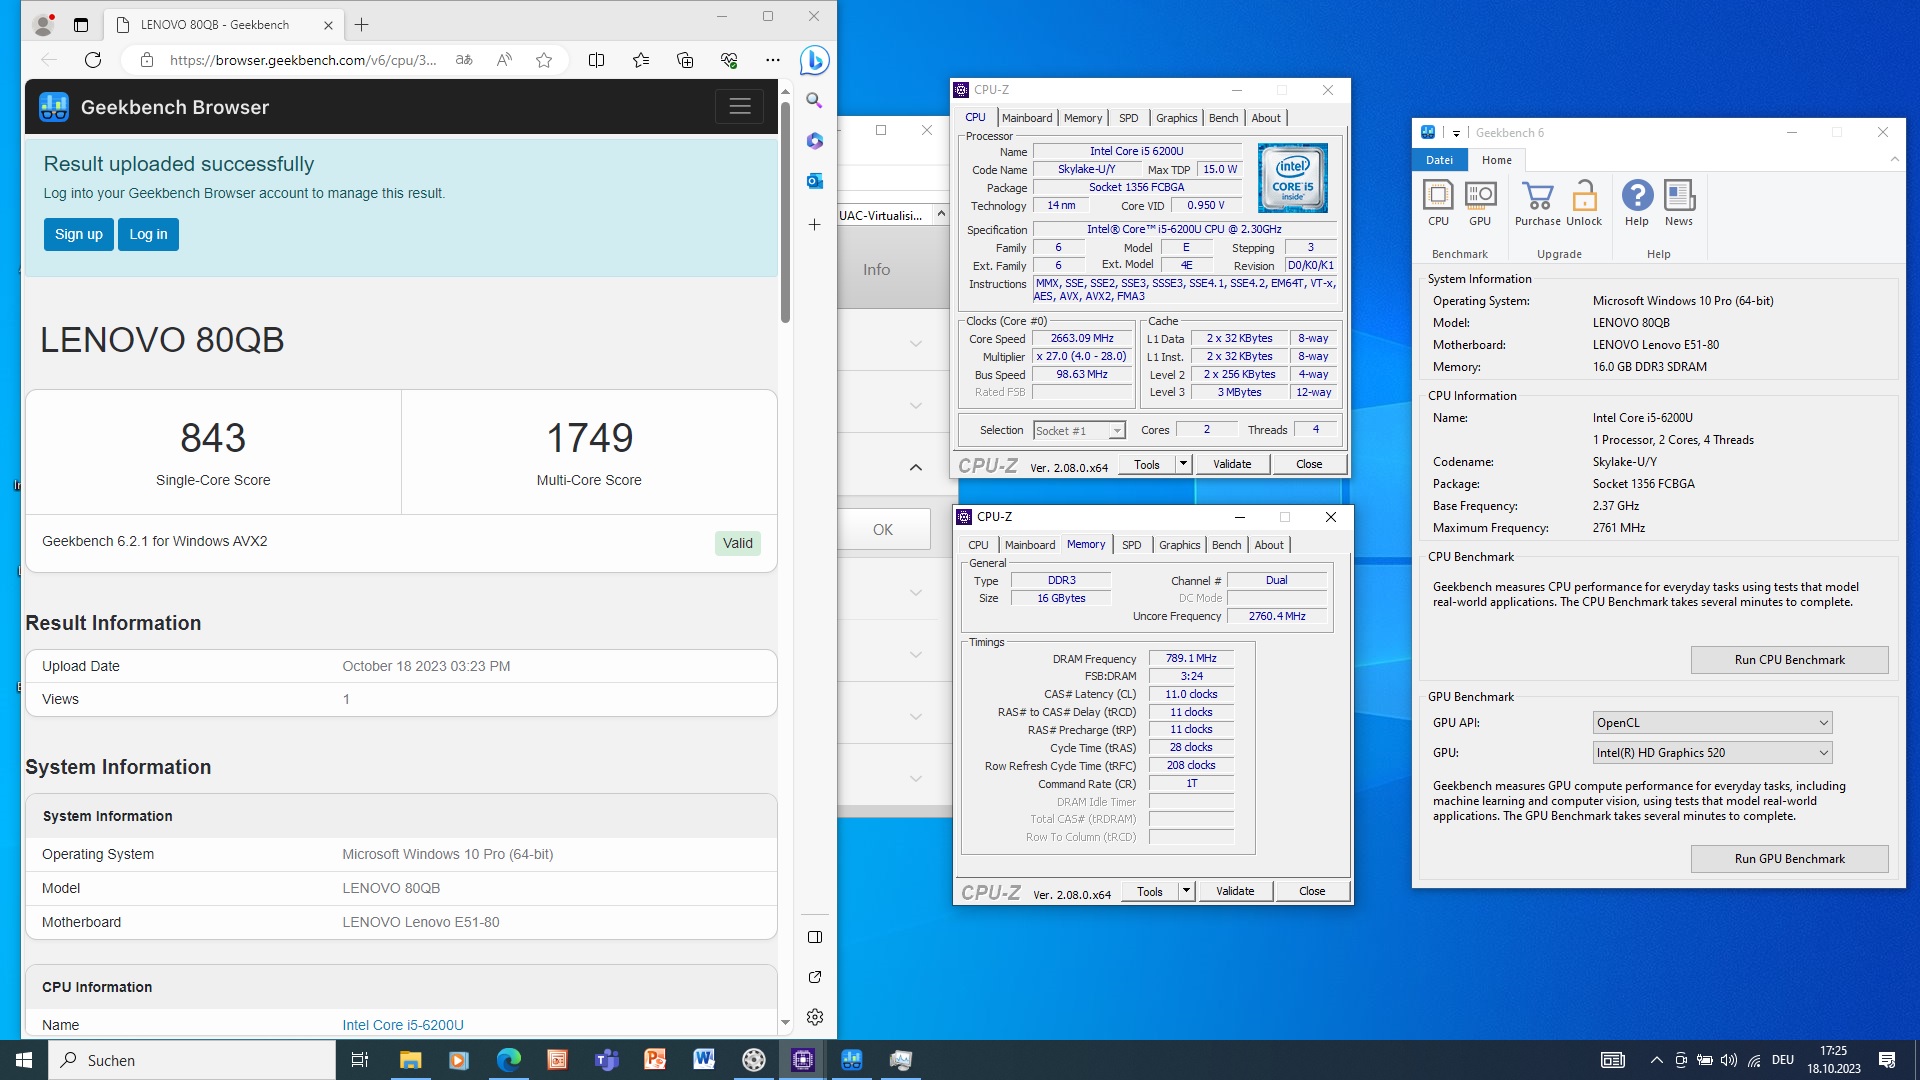Select the Home tab in Geekbench 6

[x=1496, y=160]
